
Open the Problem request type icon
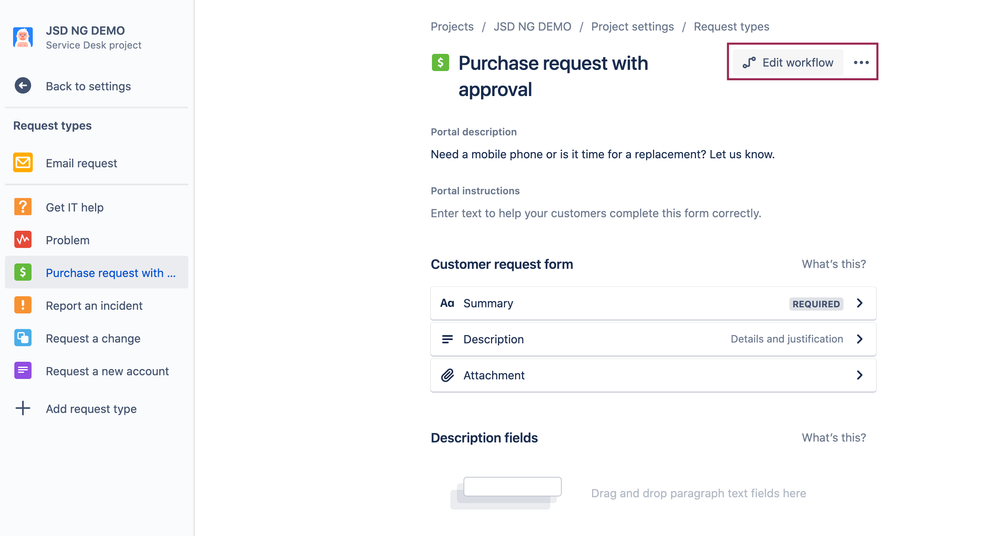point(23,240)
